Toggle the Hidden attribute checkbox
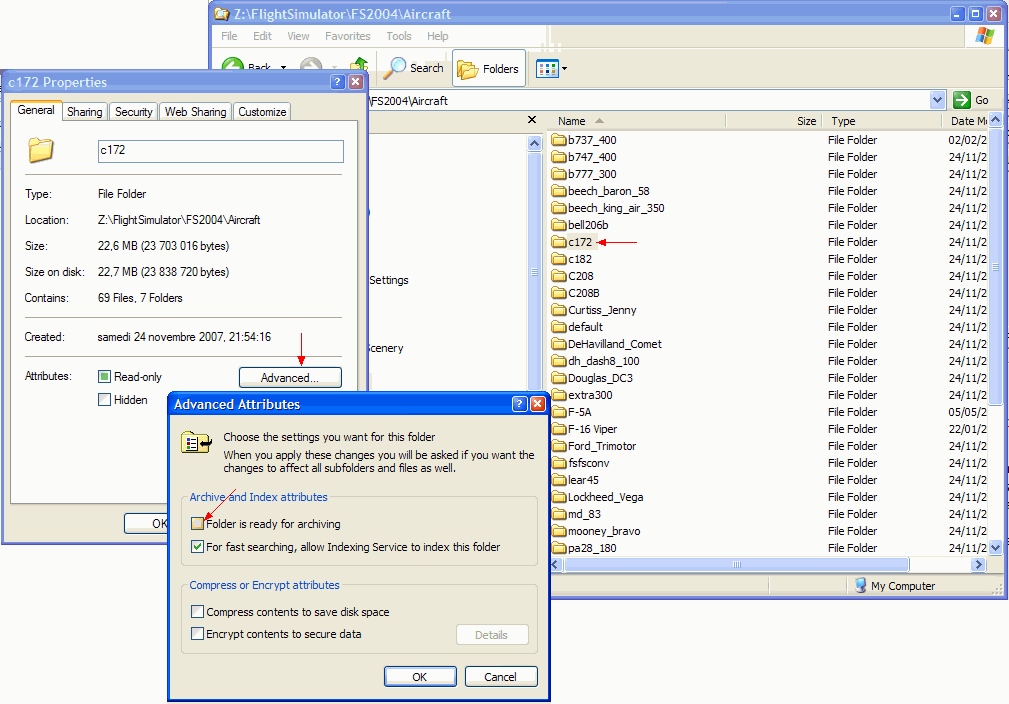Screen dimensions: 1009x704 104,400
